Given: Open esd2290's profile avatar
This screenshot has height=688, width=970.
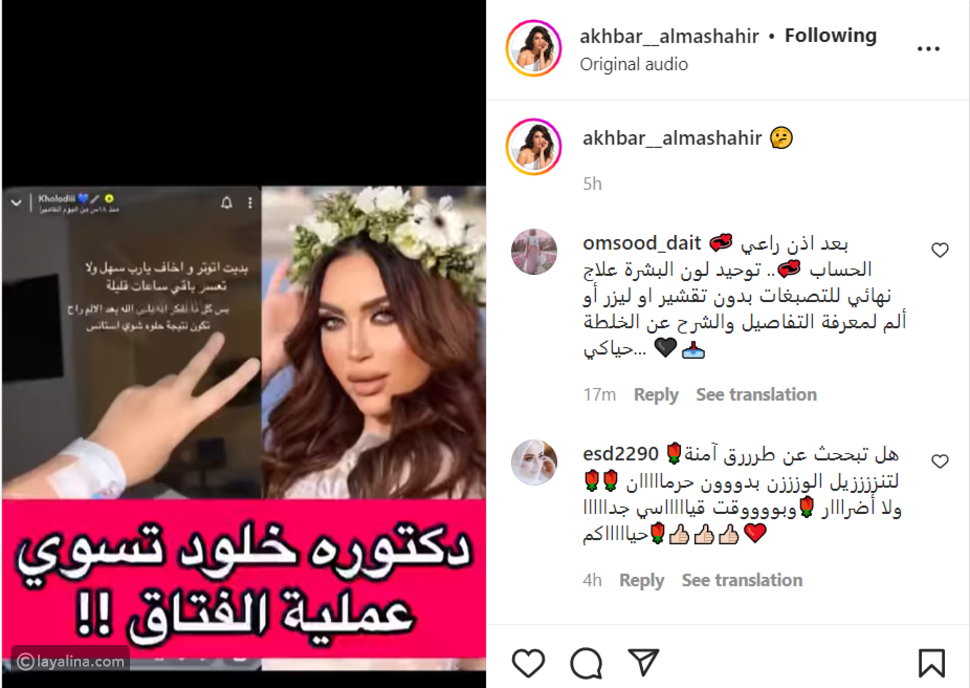Looking at the screenshot, I should pos(534,462).
